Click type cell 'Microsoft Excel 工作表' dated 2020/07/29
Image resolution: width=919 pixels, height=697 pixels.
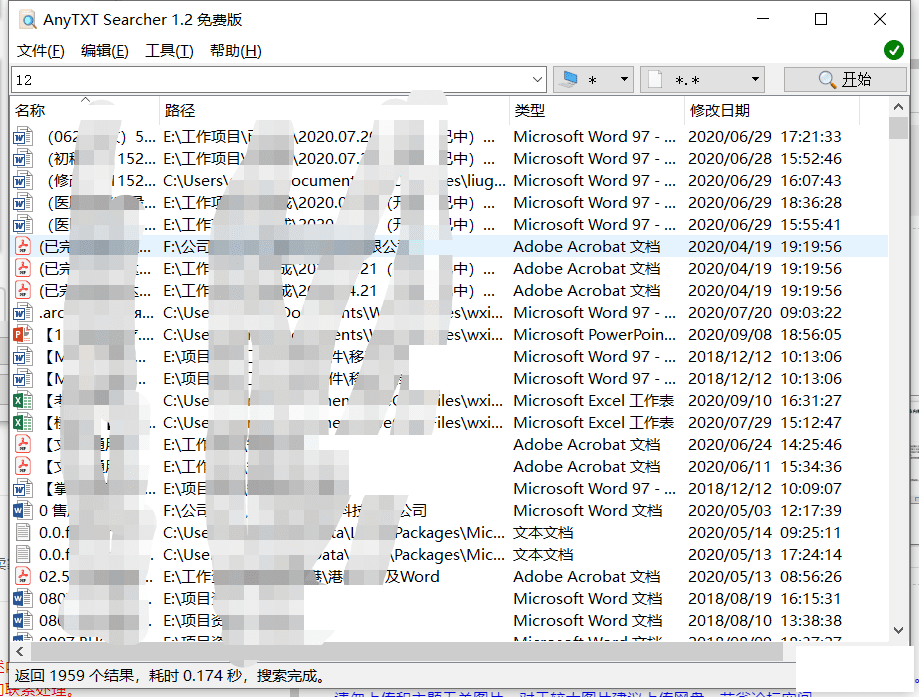point(594,423)
